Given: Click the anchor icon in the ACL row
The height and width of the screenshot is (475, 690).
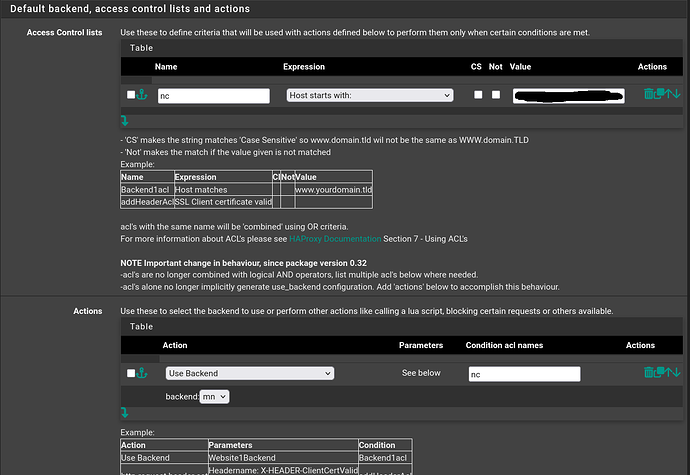Looking at the screenshot, I should (x=141, y=95).
